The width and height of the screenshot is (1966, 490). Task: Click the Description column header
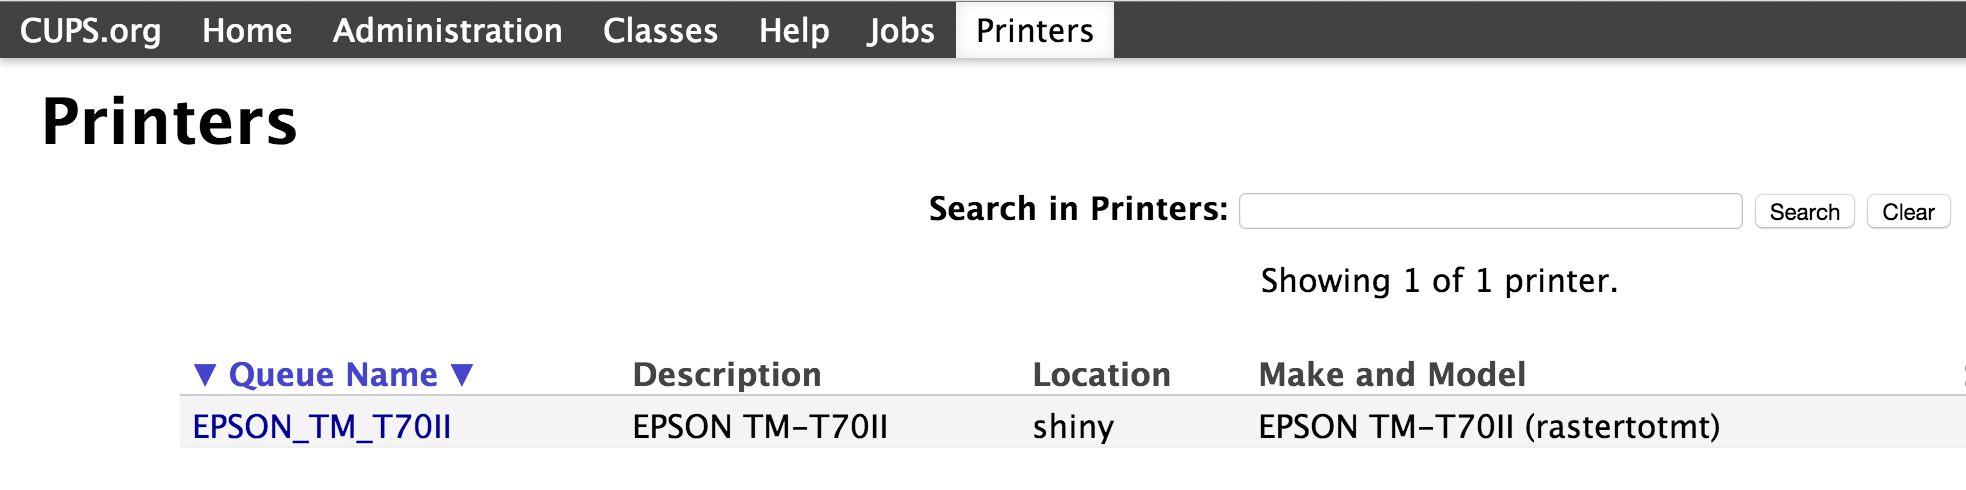point(727,375)
